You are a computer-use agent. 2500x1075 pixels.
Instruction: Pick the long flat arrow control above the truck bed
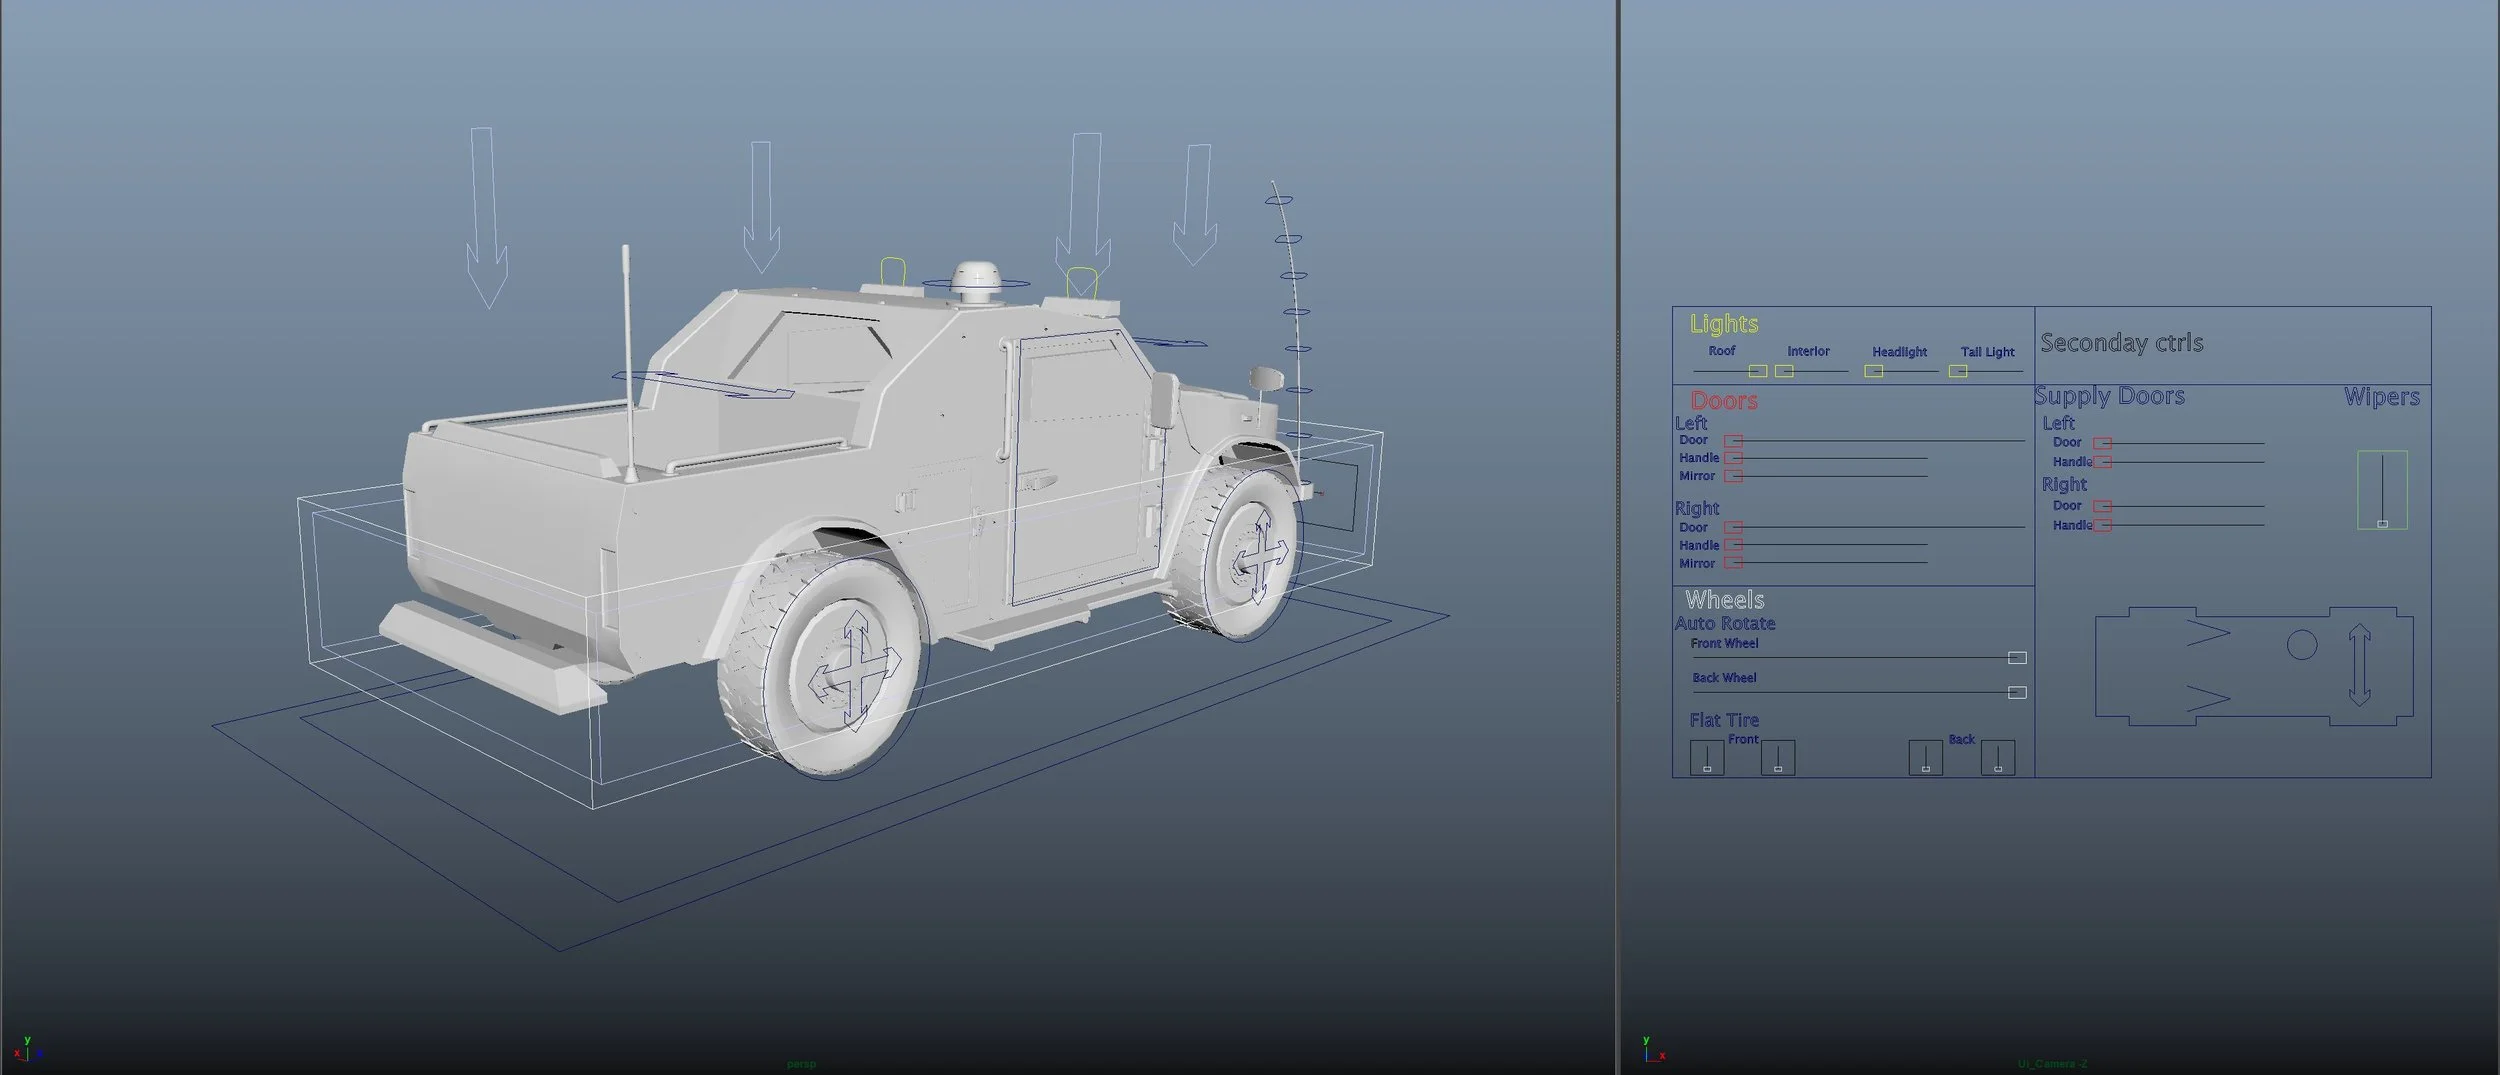[702, 384]
